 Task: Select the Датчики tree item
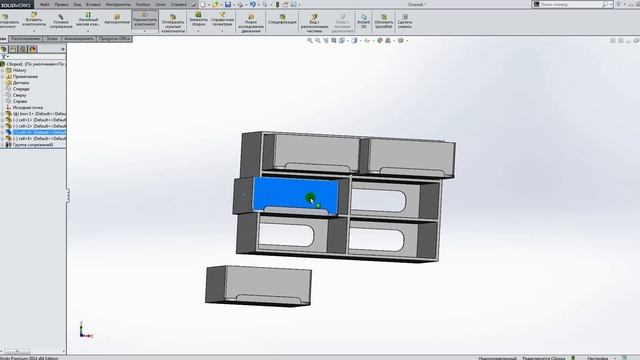(x=20, y=82)
